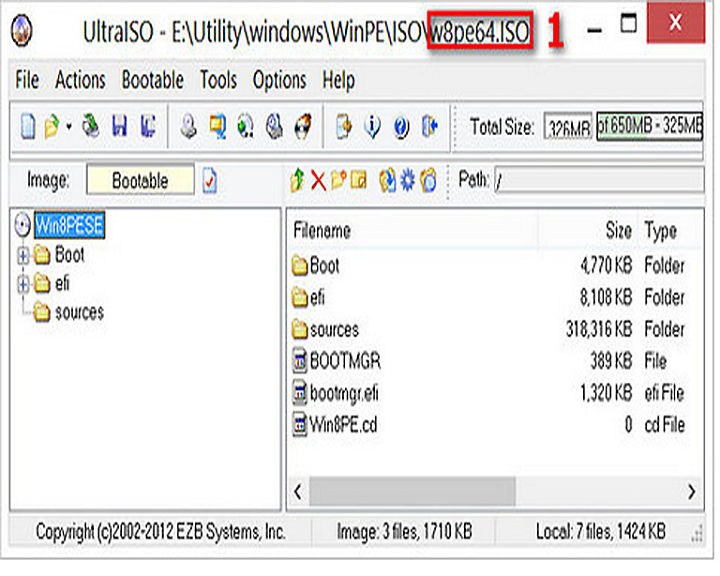The image size is (720, 576).
Task: Open the Help menu
Action: pyautogui.click(x=338, y=79)
